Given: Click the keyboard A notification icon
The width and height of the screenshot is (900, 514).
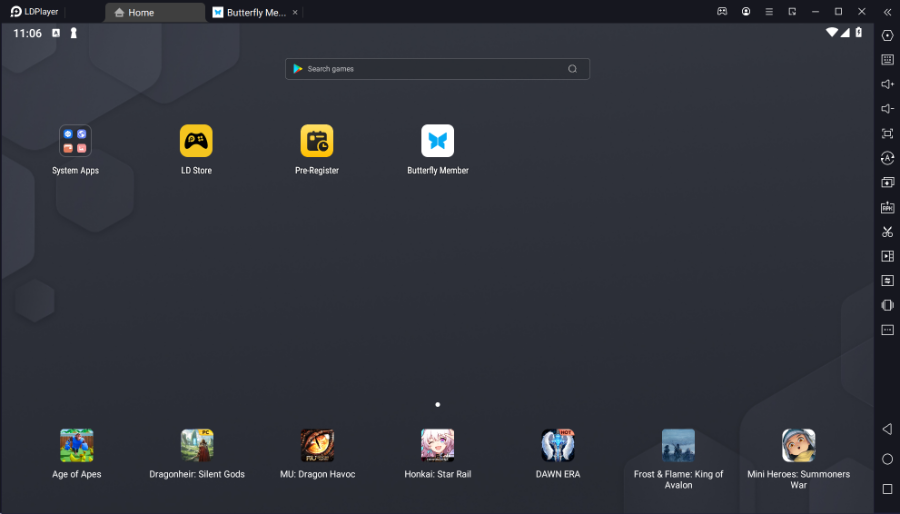Looking at the screenshot, I should (56, 33).
